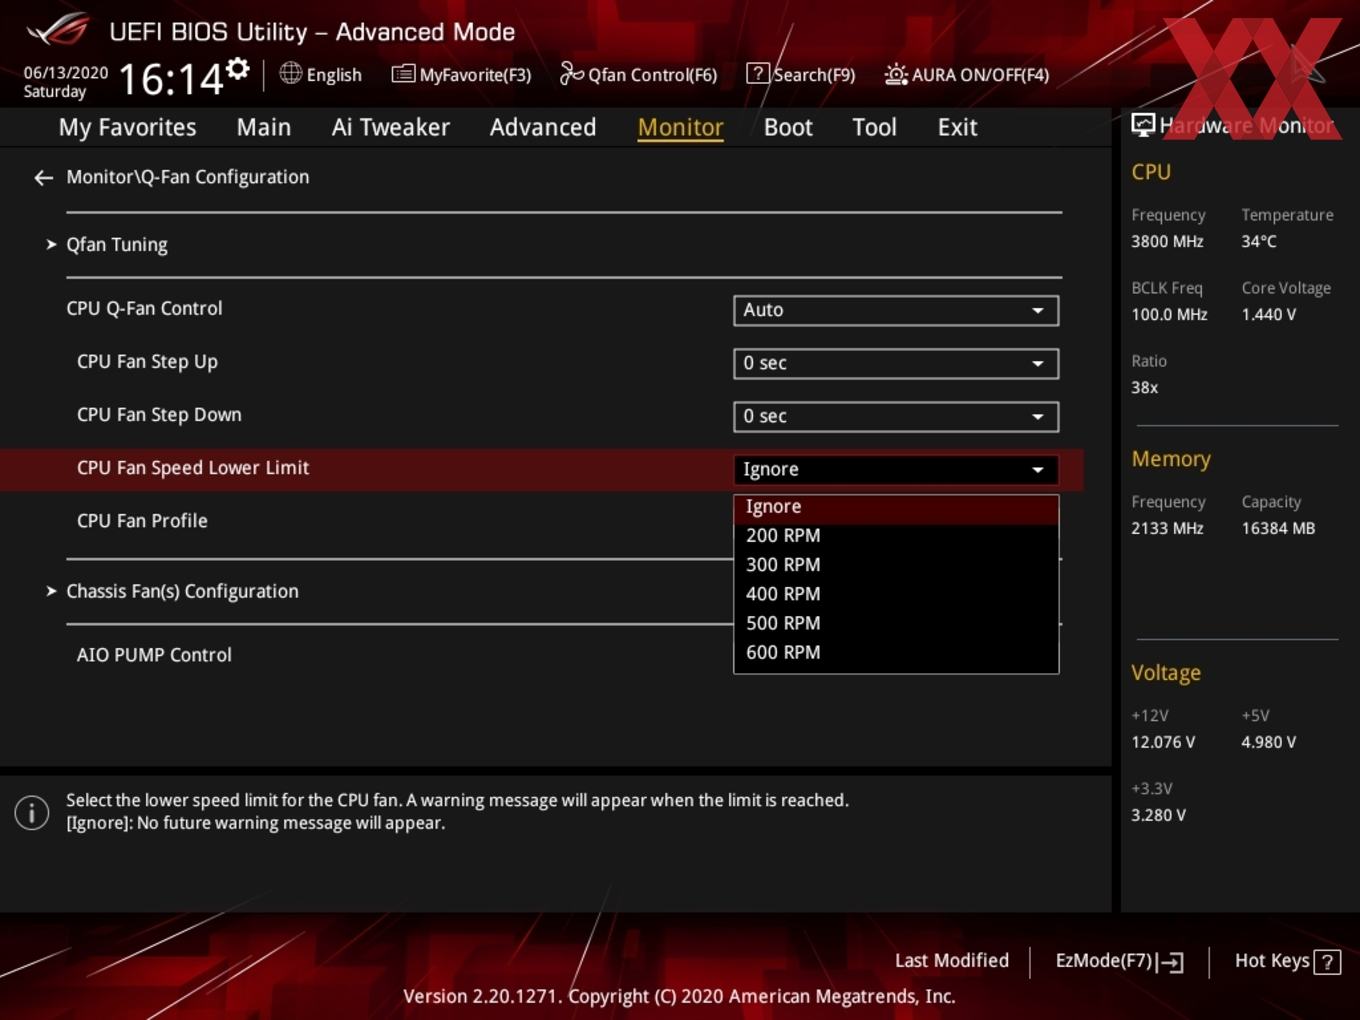Click the BIOS version copyright text

(679, 997)
